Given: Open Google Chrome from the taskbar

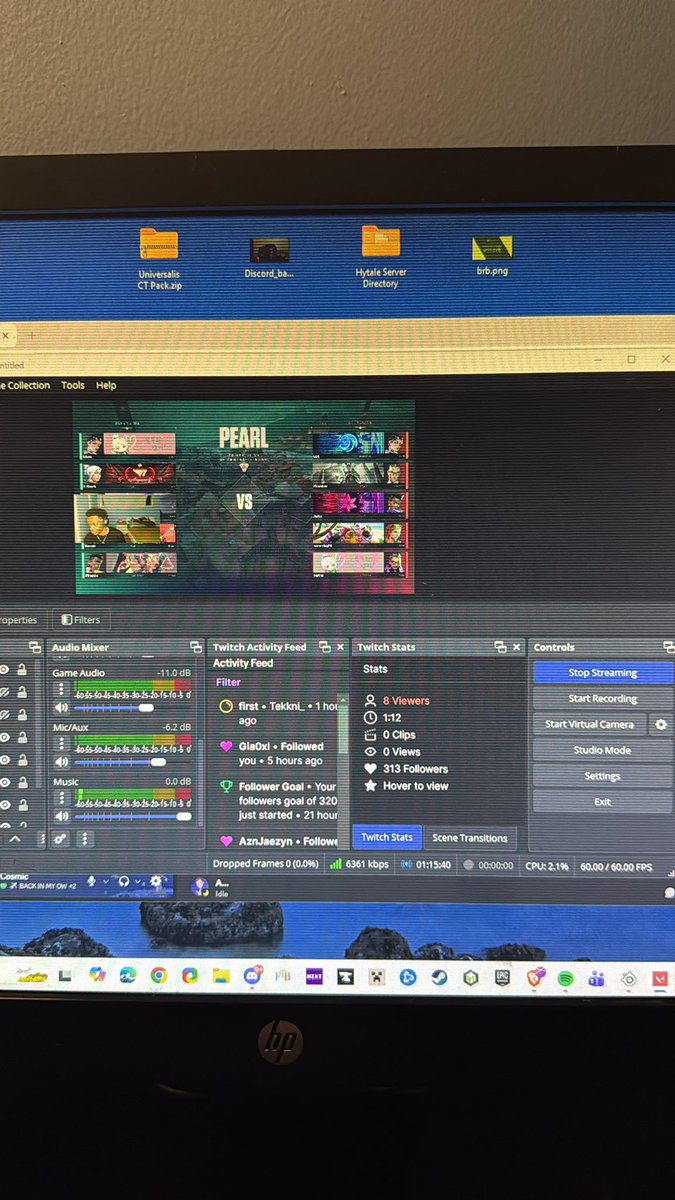Looking at the screenshot, I should click(159, 975).
